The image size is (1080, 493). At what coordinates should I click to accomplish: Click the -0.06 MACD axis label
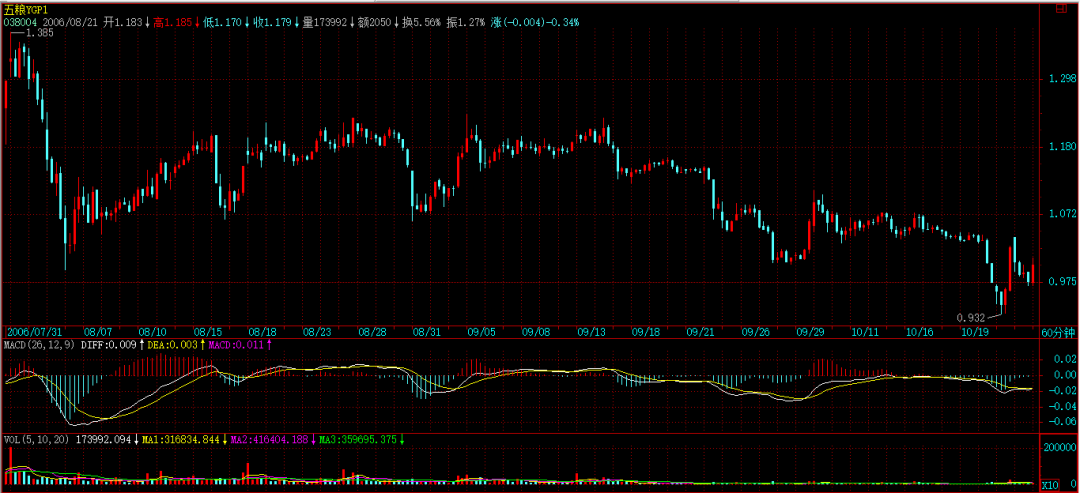tap(1061, 421)
